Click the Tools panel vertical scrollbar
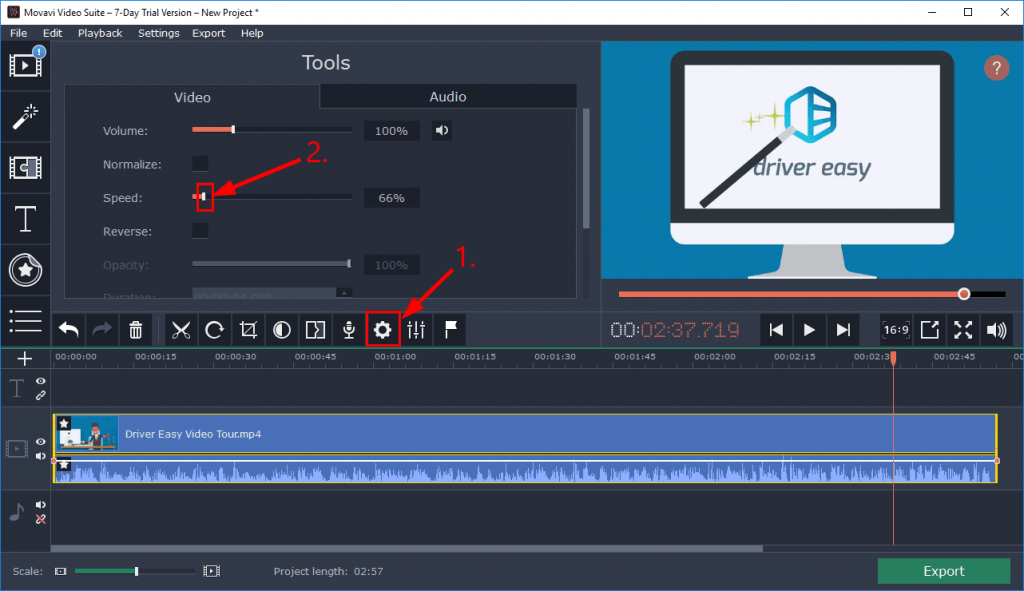 pyautogui.click(x=586, y=168)
